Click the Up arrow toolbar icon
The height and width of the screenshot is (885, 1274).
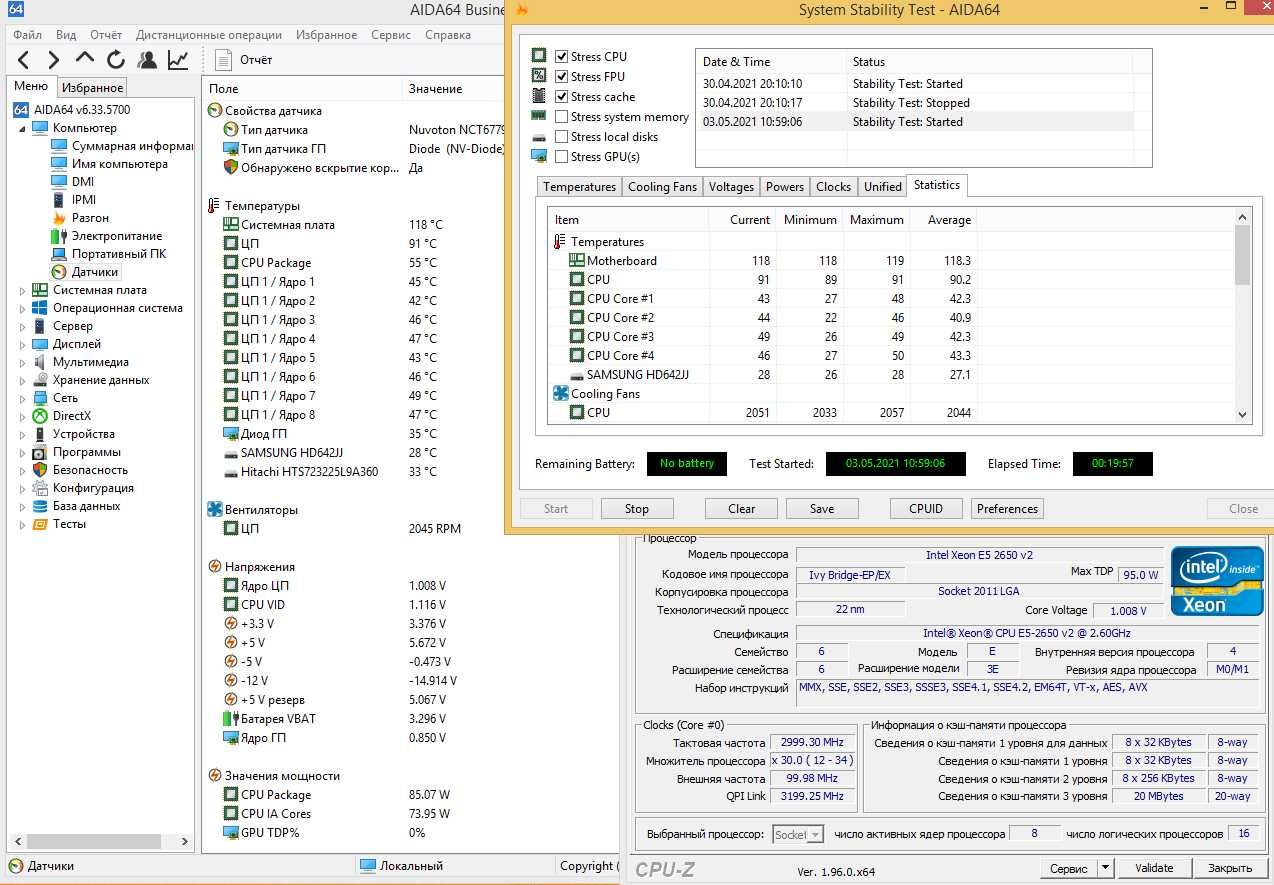coord(85,60)
